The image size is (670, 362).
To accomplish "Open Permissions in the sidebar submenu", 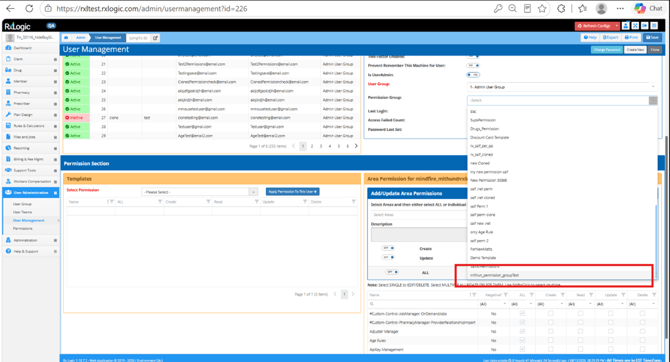I will (x=23, y=228).
